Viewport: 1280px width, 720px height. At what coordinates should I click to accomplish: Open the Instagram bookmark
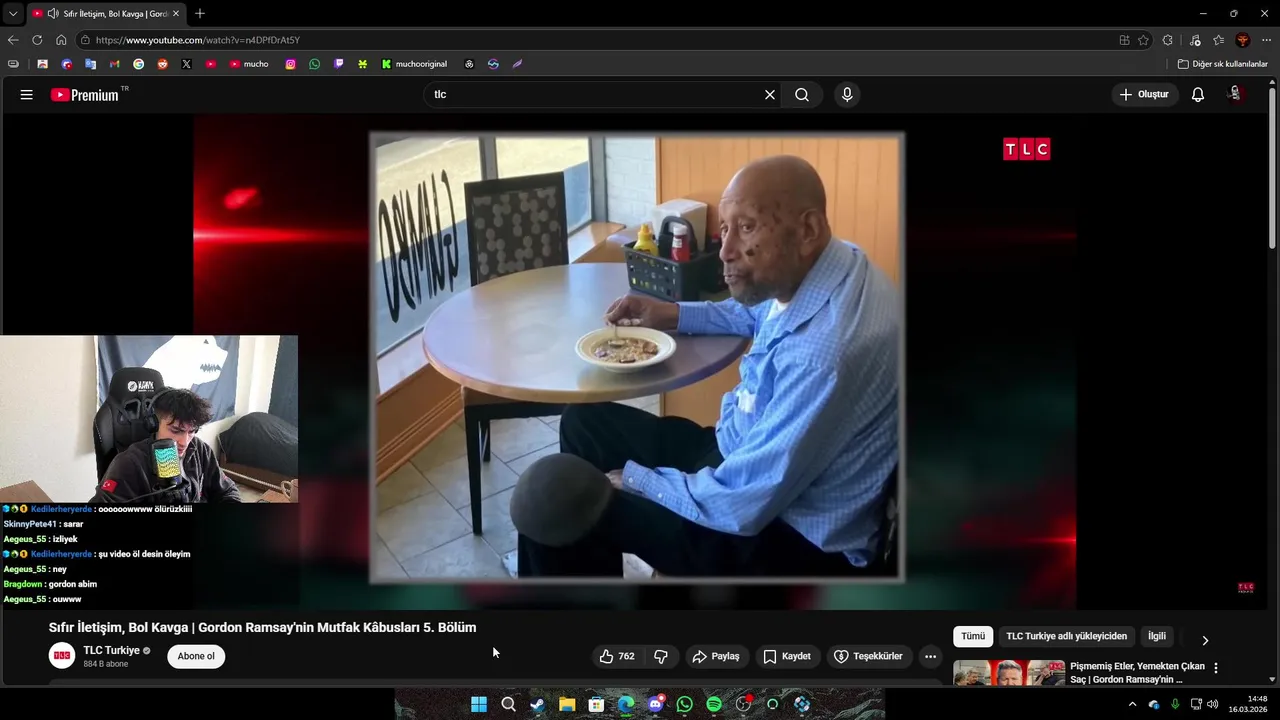290,64
